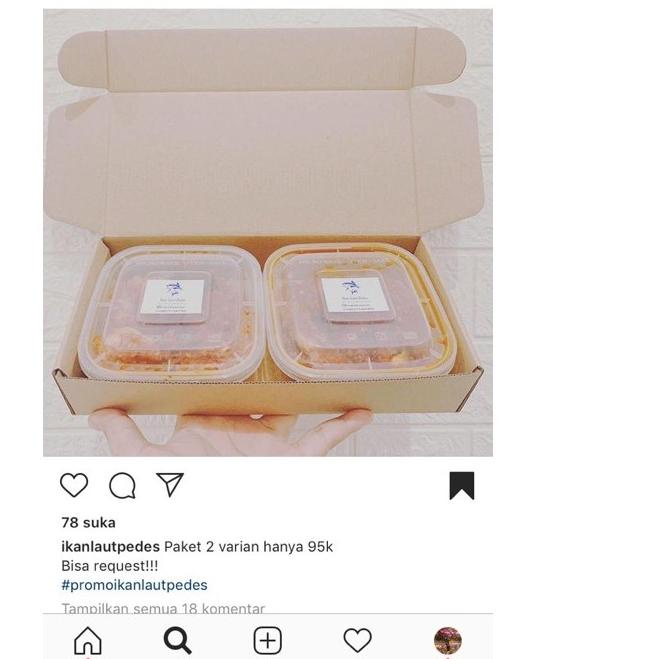This screenshot has width=659, height=659.
Task: View the list behind "78 suka"
Action: pos(88,523)
